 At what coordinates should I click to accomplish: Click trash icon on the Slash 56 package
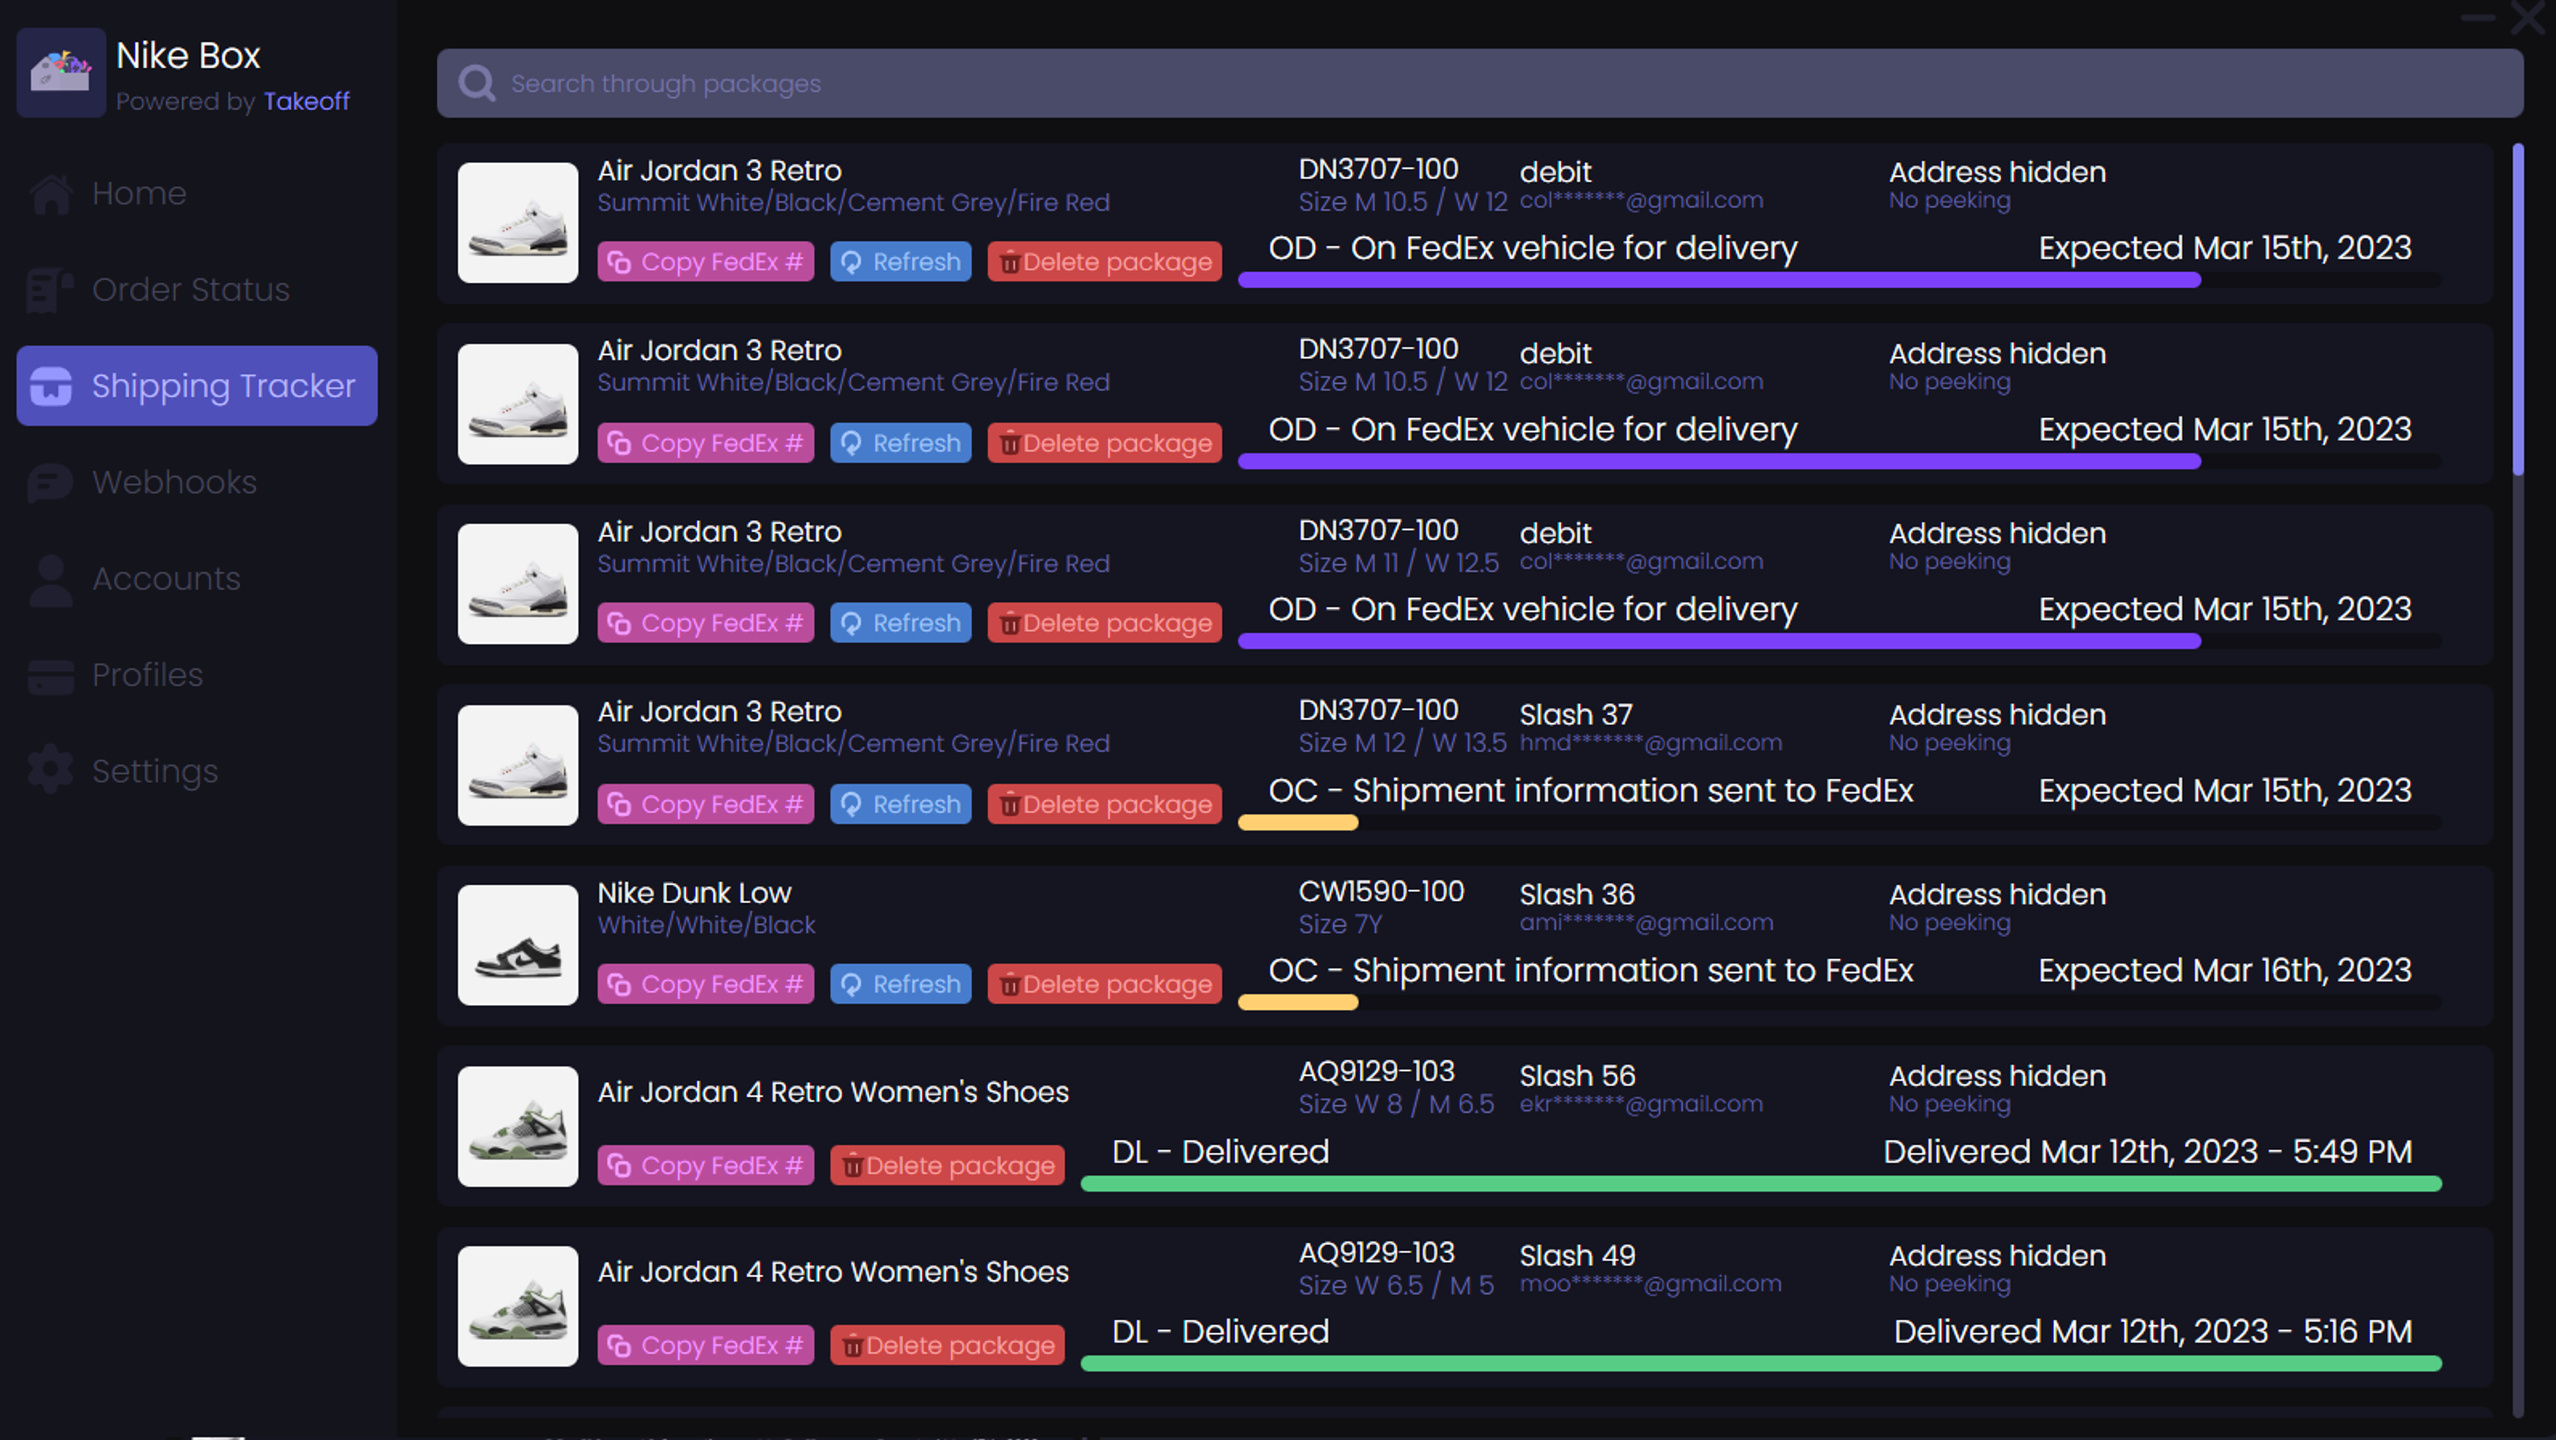853,1166
